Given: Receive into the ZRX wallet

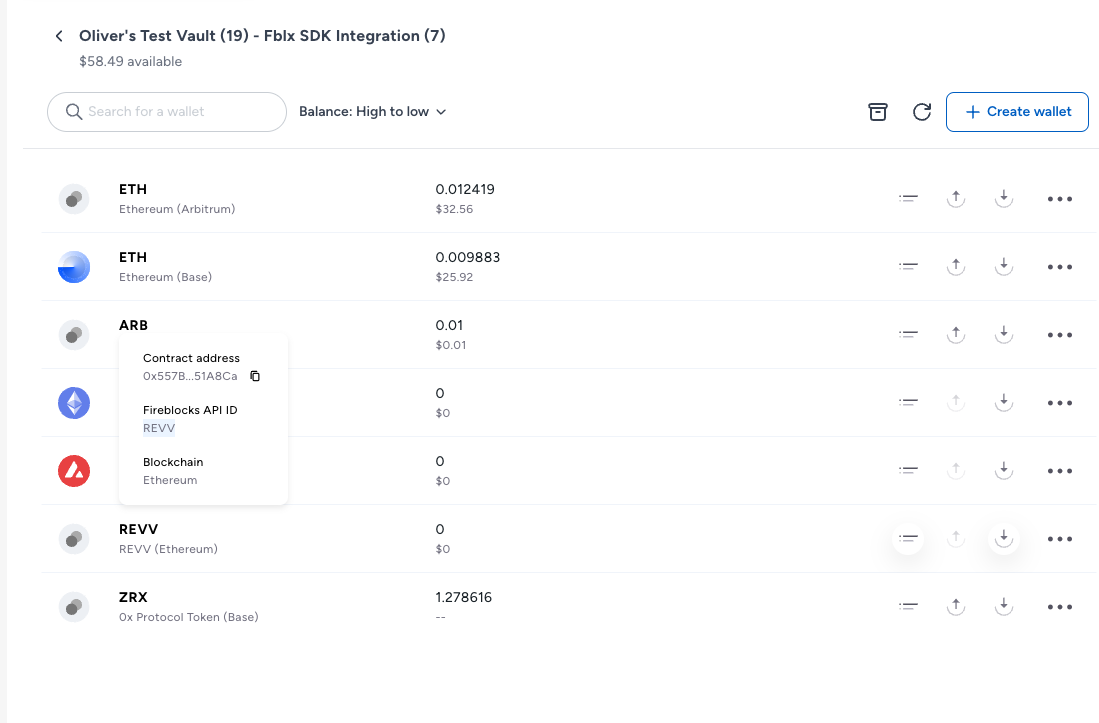Looking at the screenshot, I should pos(1004,607).
